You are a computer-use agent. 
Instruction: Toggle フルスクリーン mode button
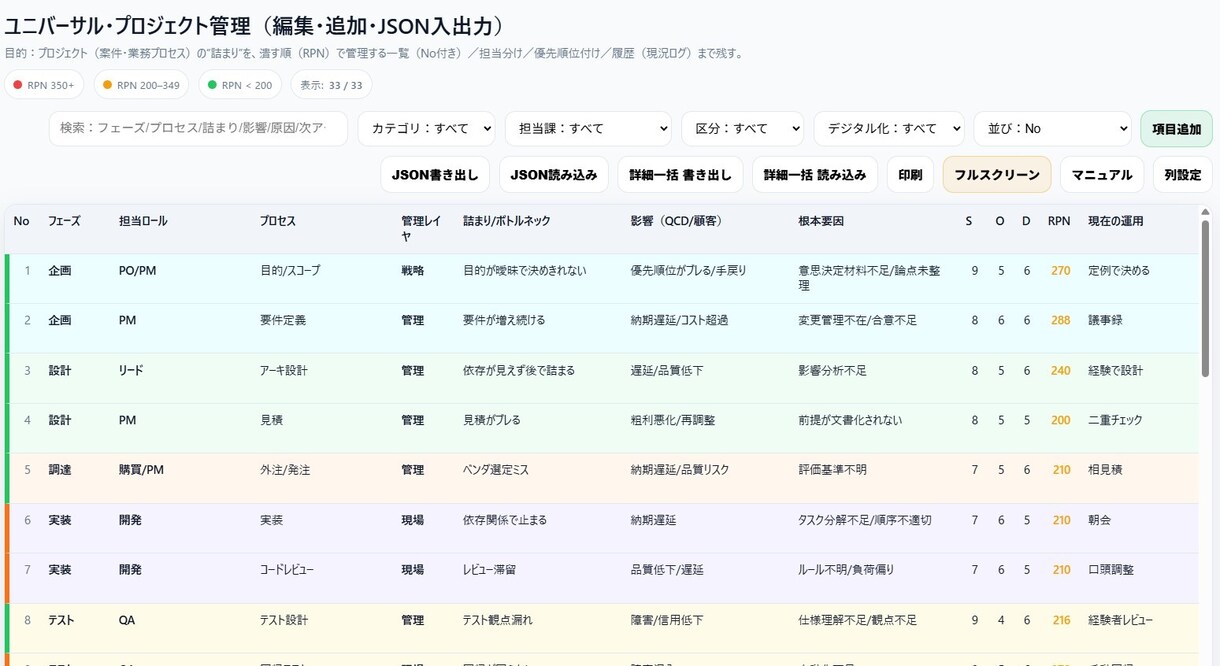click(997, 174)
